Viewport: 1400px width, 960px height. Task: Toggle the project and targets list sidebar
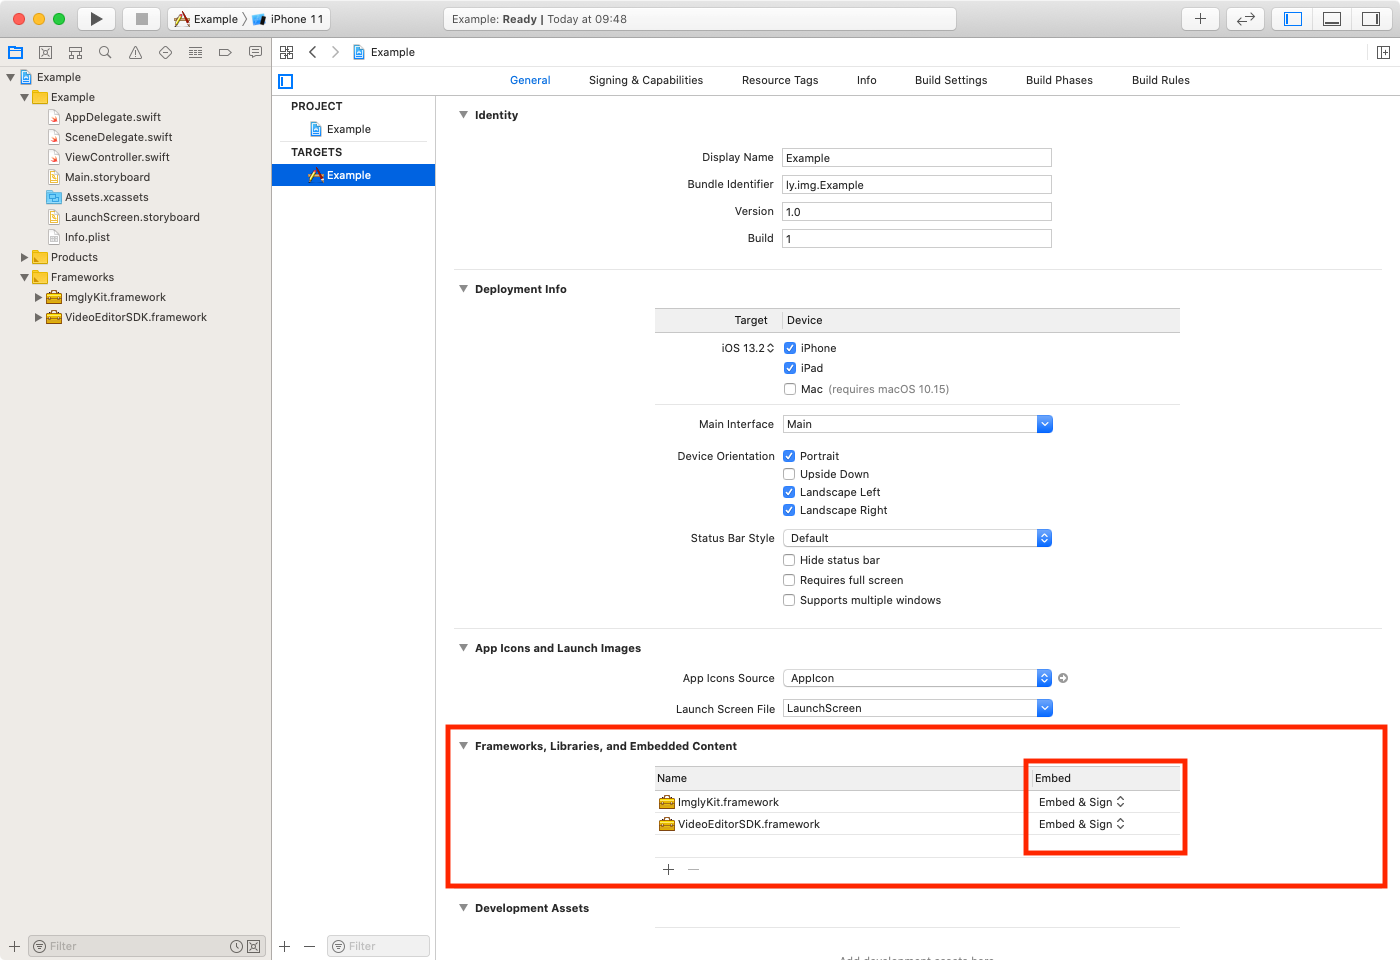pos(286,81)
